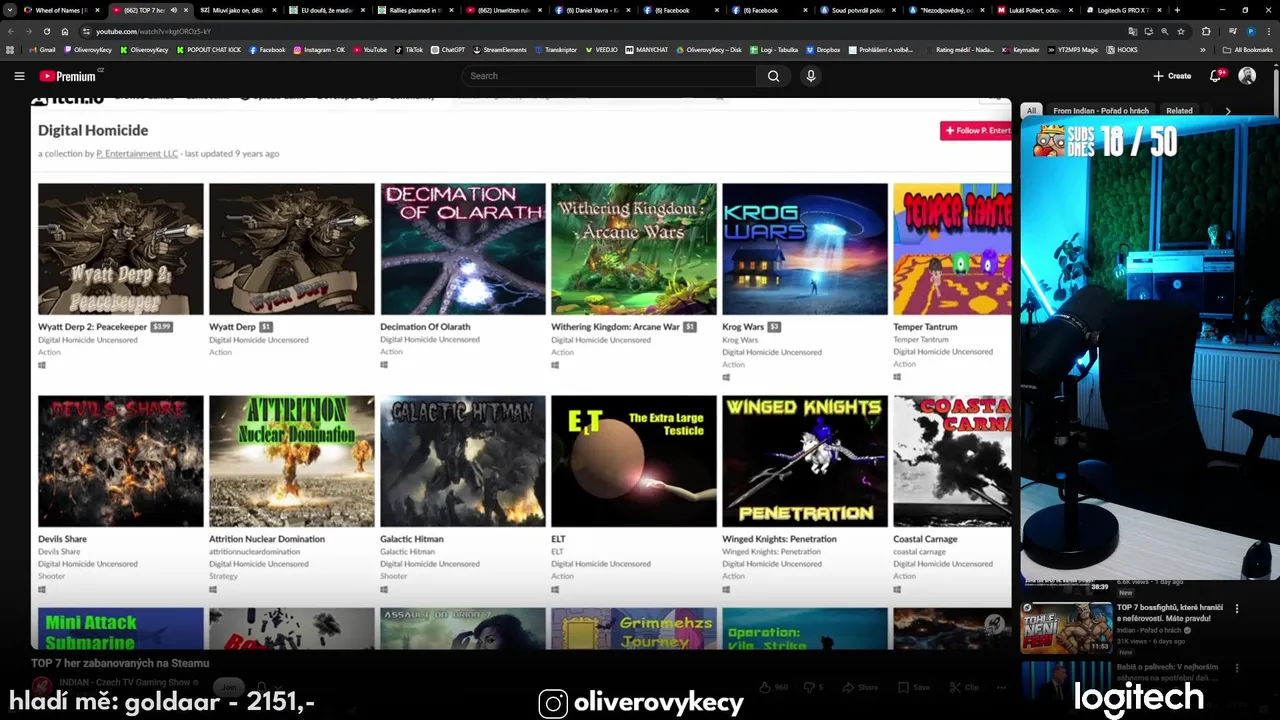Open the Gmail bookmark
This screenshot has height=720, width=1280.
click(x=42, y=49)
